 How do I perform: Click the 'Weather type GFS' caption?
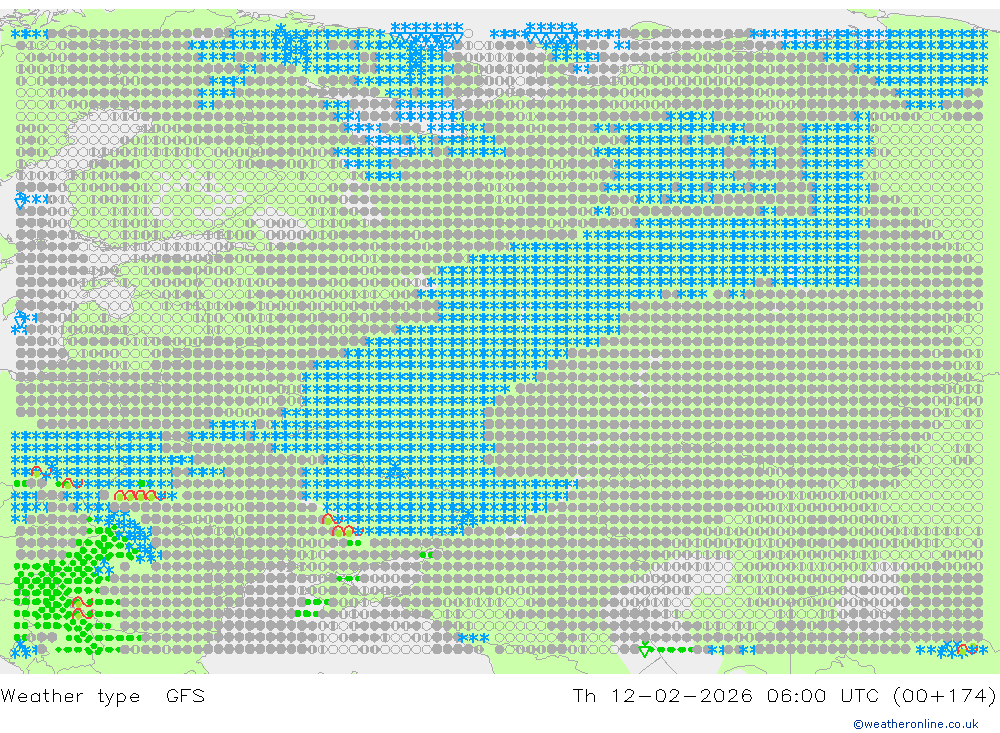[x=103, y=696]
